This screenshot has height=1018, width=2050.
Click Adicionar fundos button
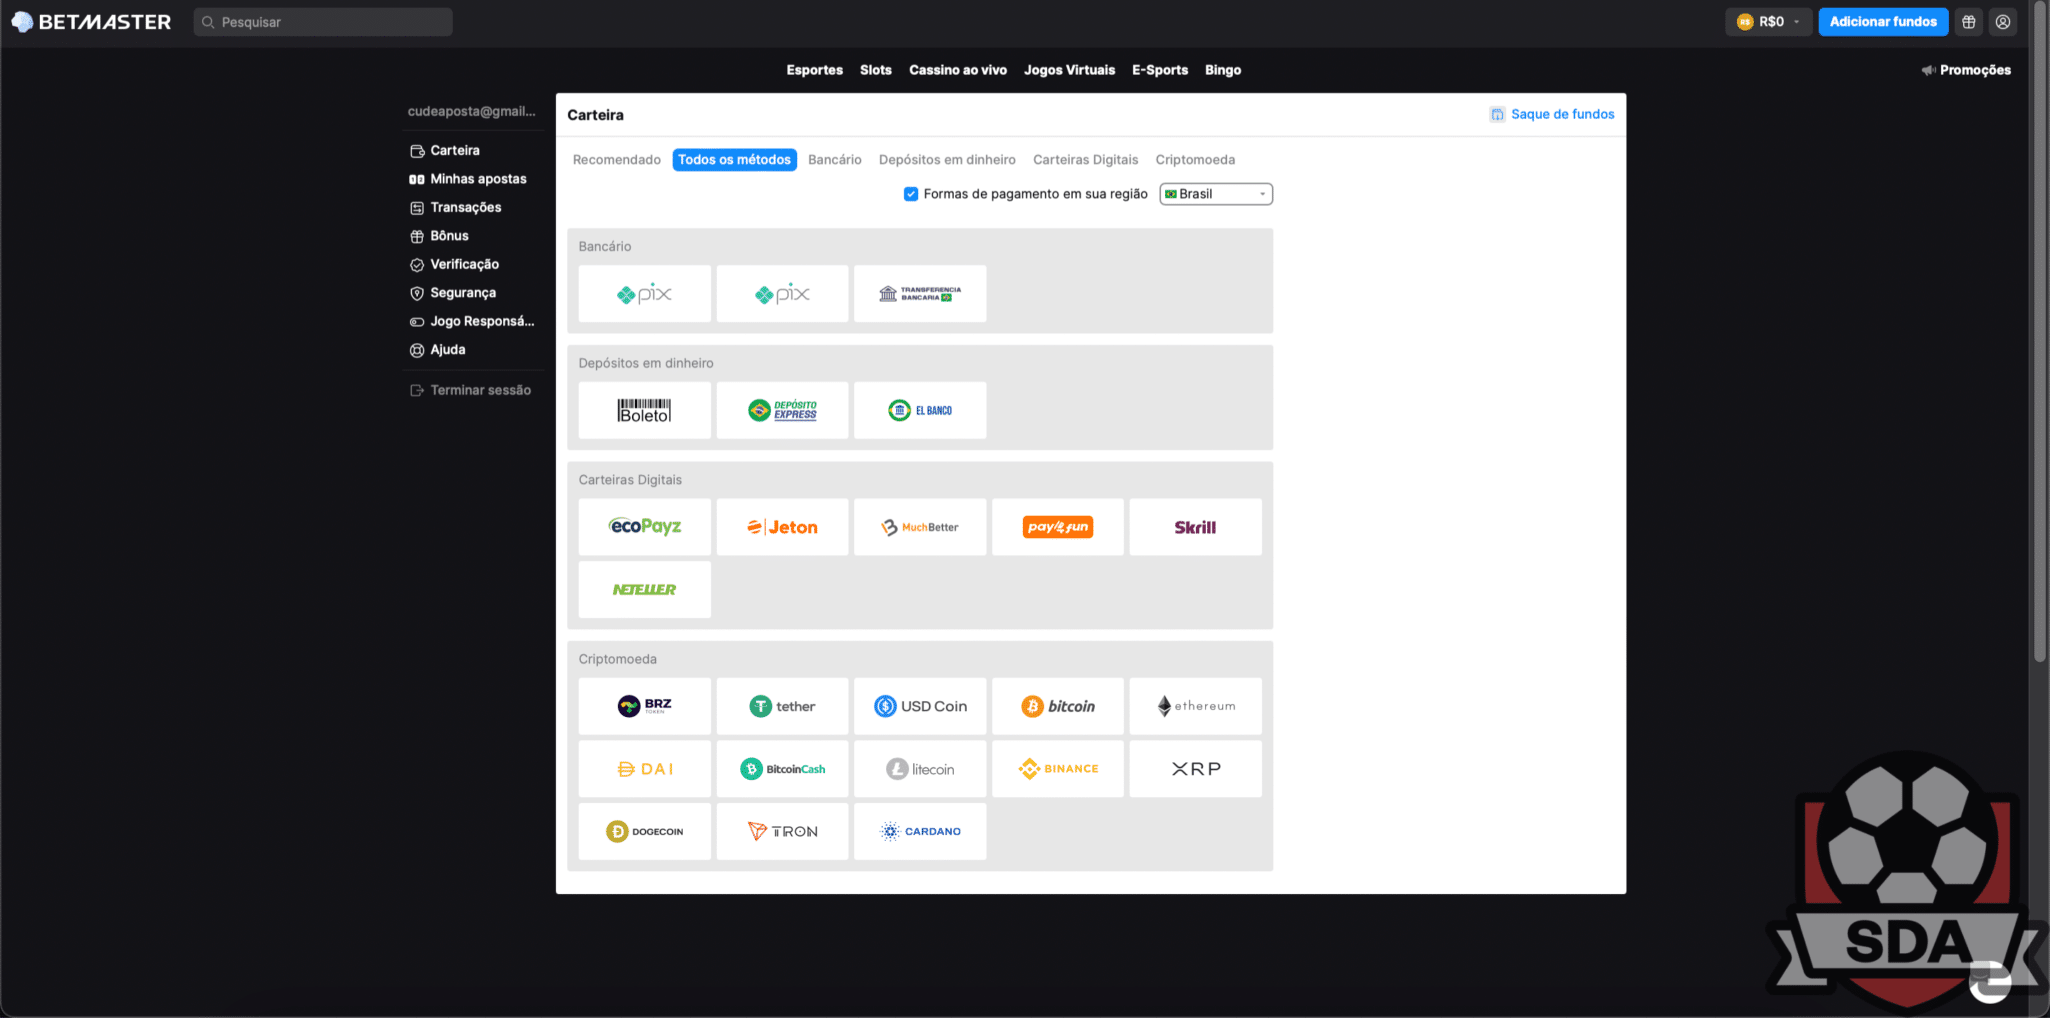1883,22
